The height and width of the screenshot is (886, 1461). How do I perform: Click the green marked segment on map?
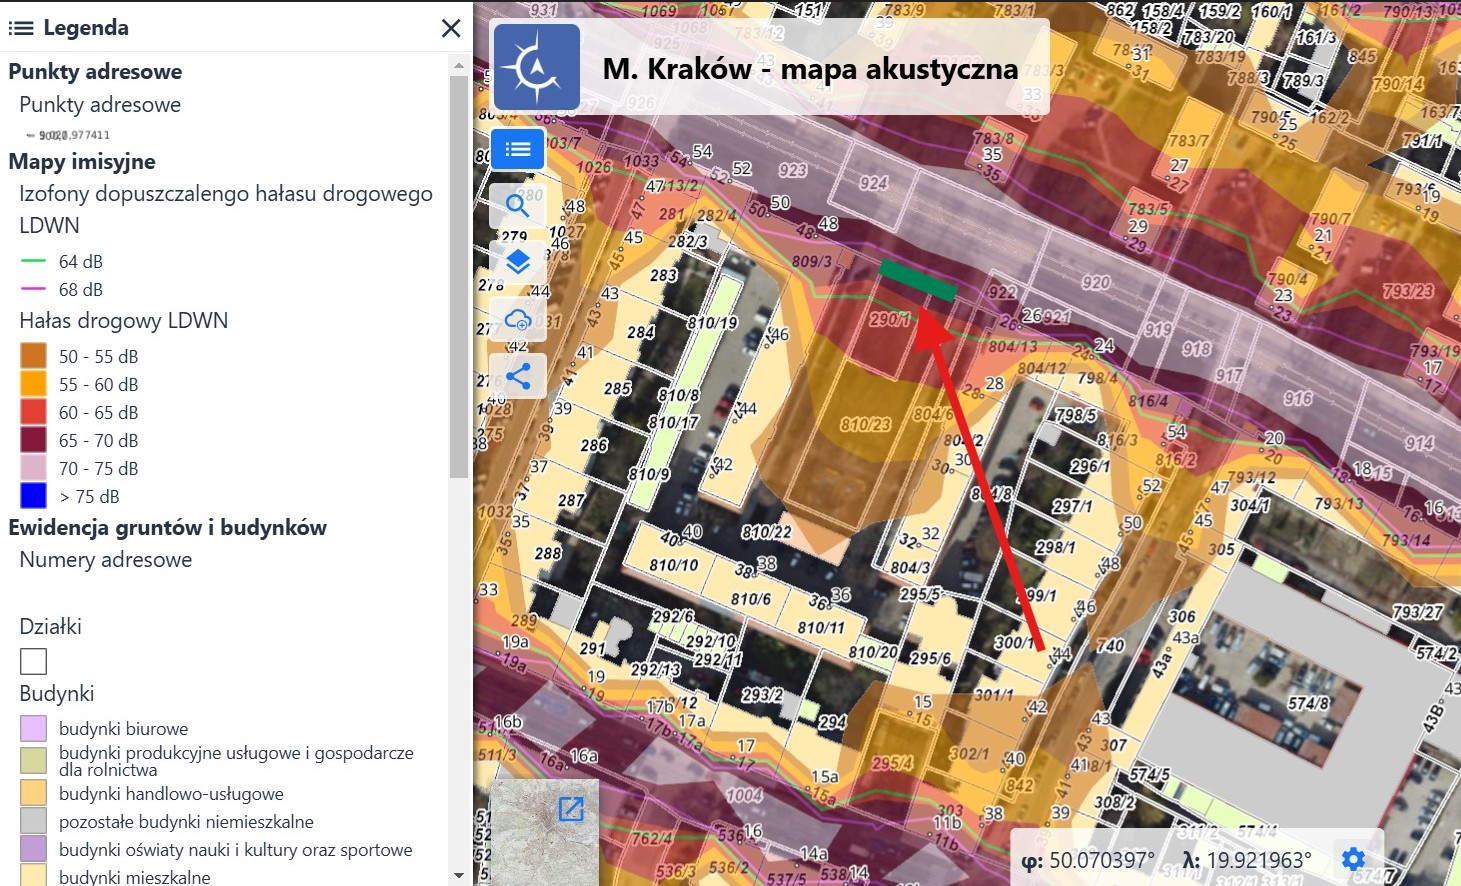(918, 280)
